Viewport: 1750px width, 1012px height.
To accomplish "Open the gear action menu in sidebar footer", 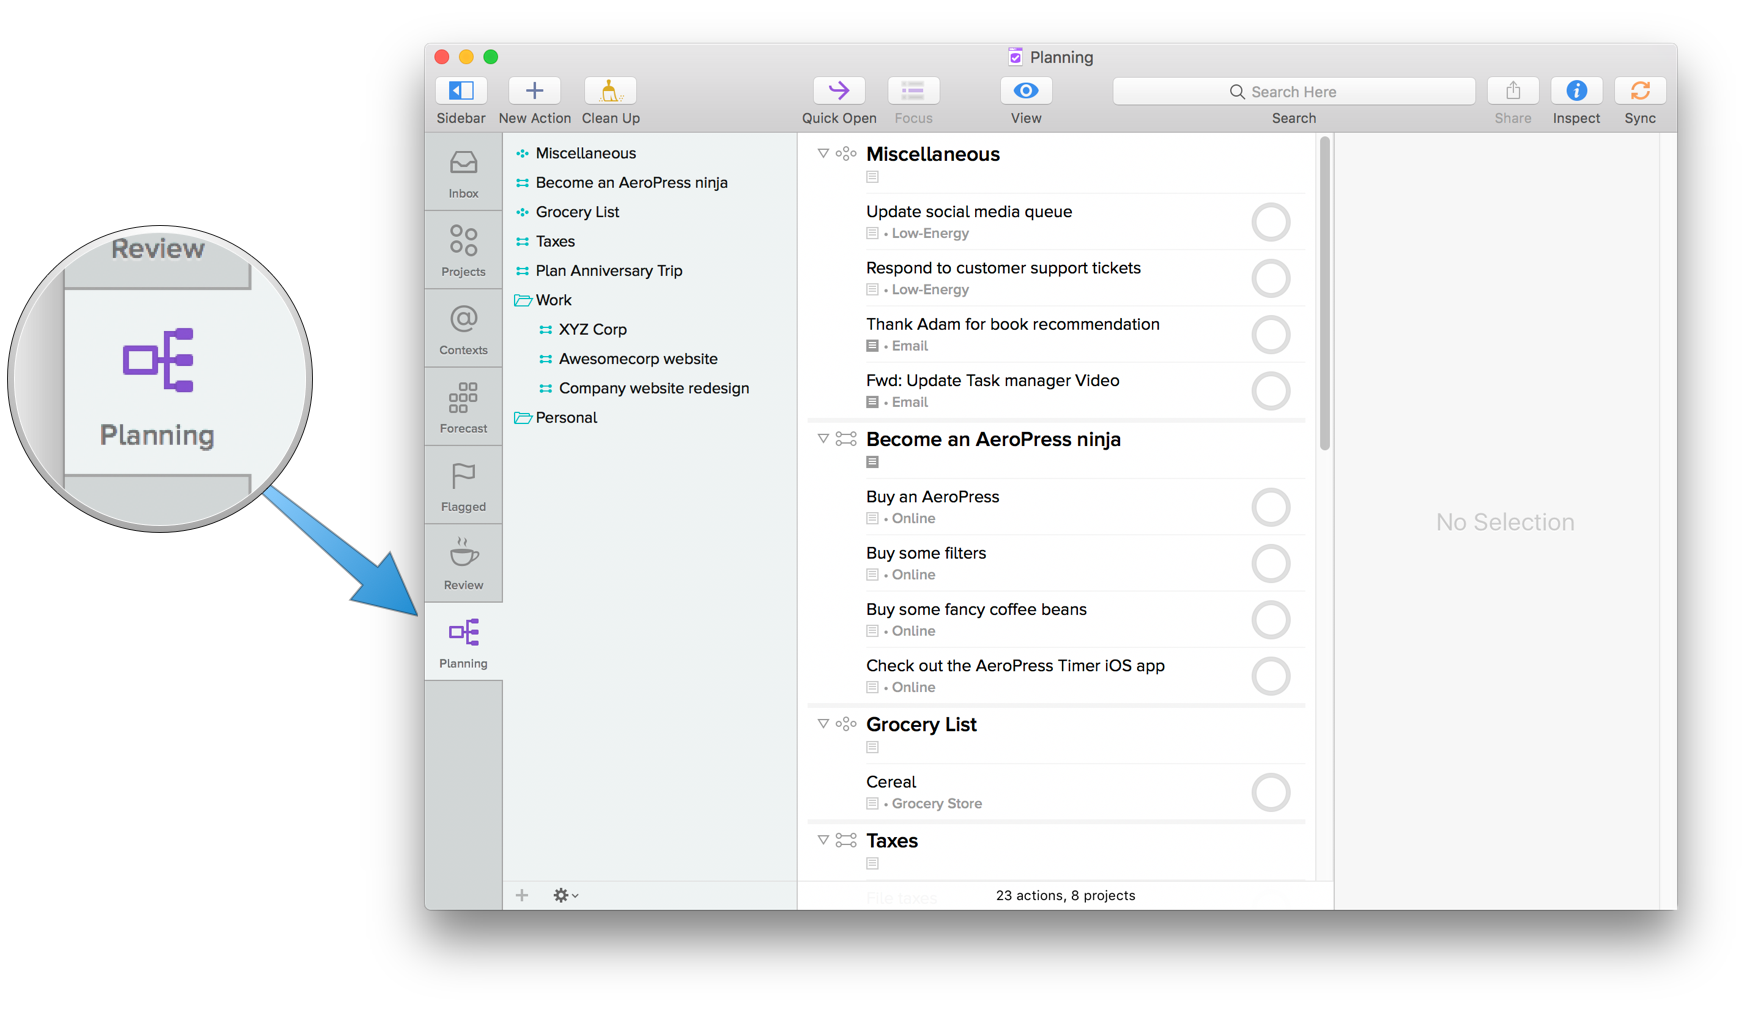I will tap(565, 895).
